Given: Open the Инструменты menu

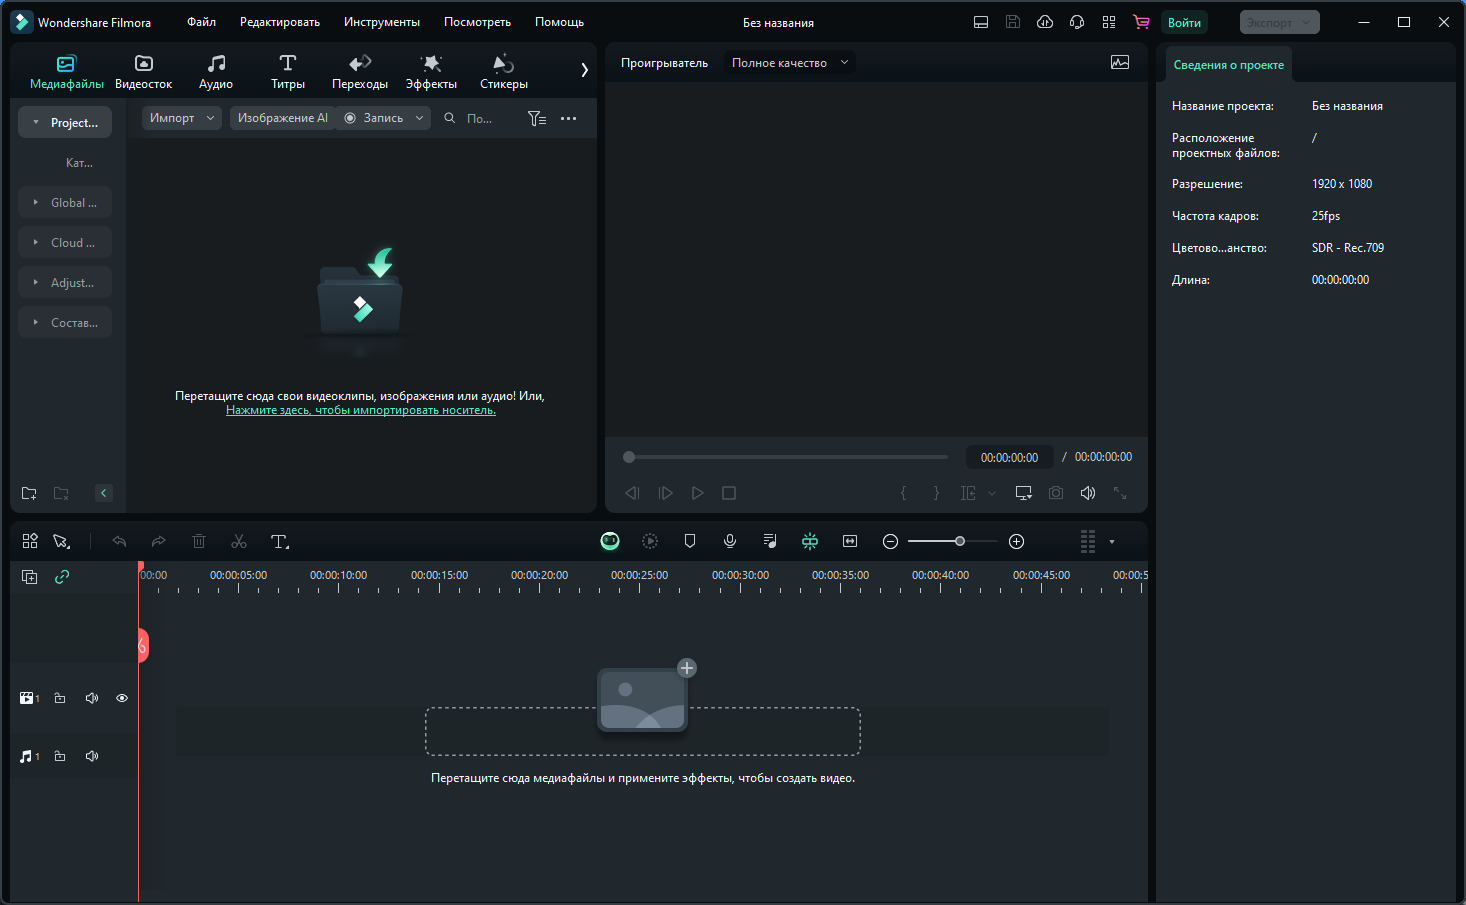Looking at the screenshot, I should [x=382, y=22].
